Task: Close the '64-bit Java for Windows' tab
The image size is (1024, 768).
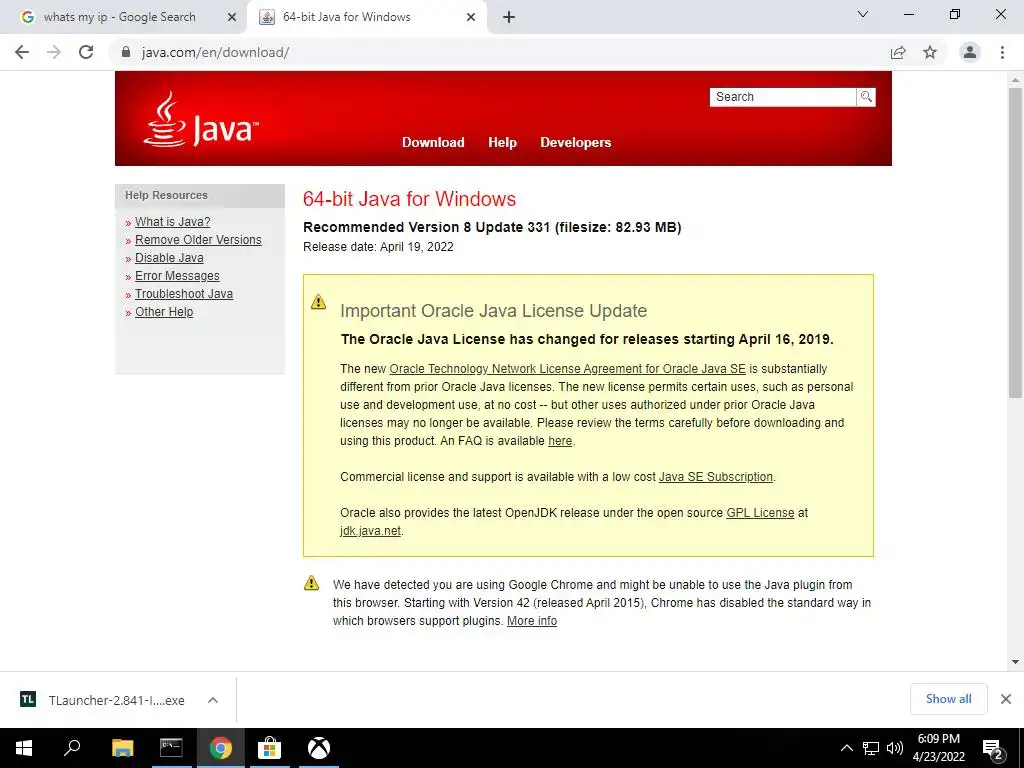Action: point(471,17)
